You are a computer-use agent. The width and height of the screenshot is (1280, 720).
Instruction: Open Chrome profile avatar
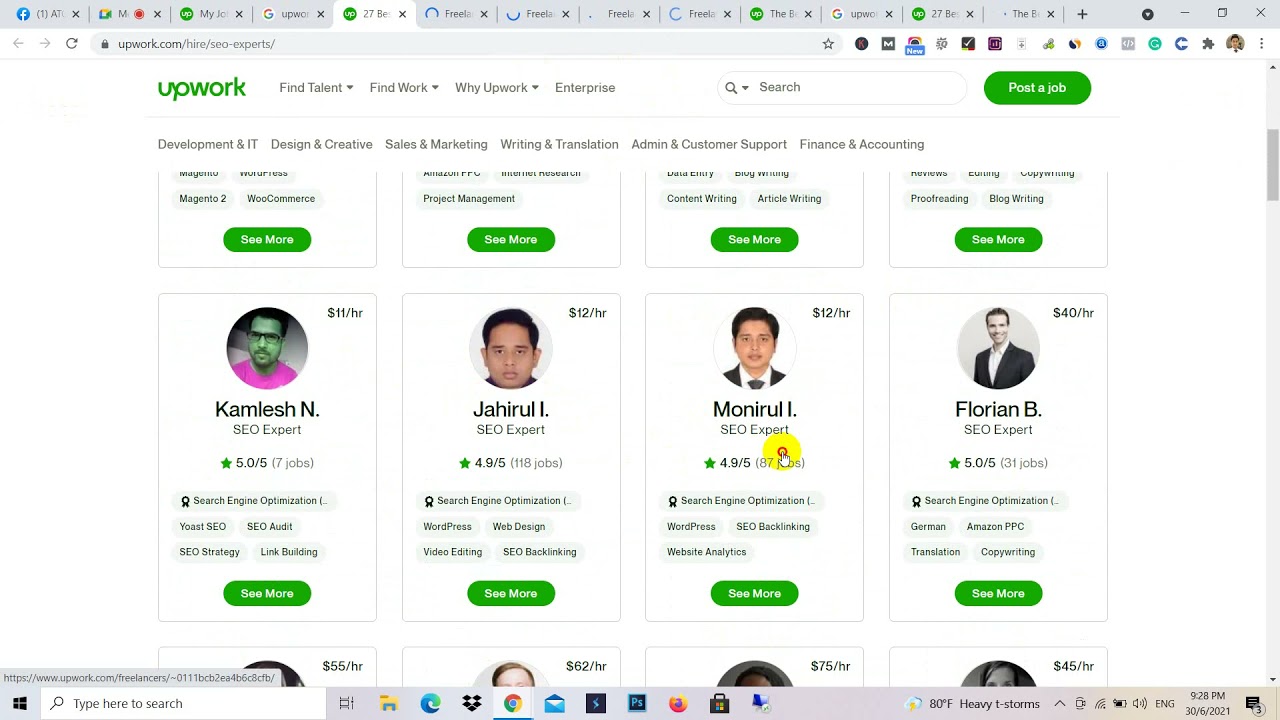point(1235,44)
